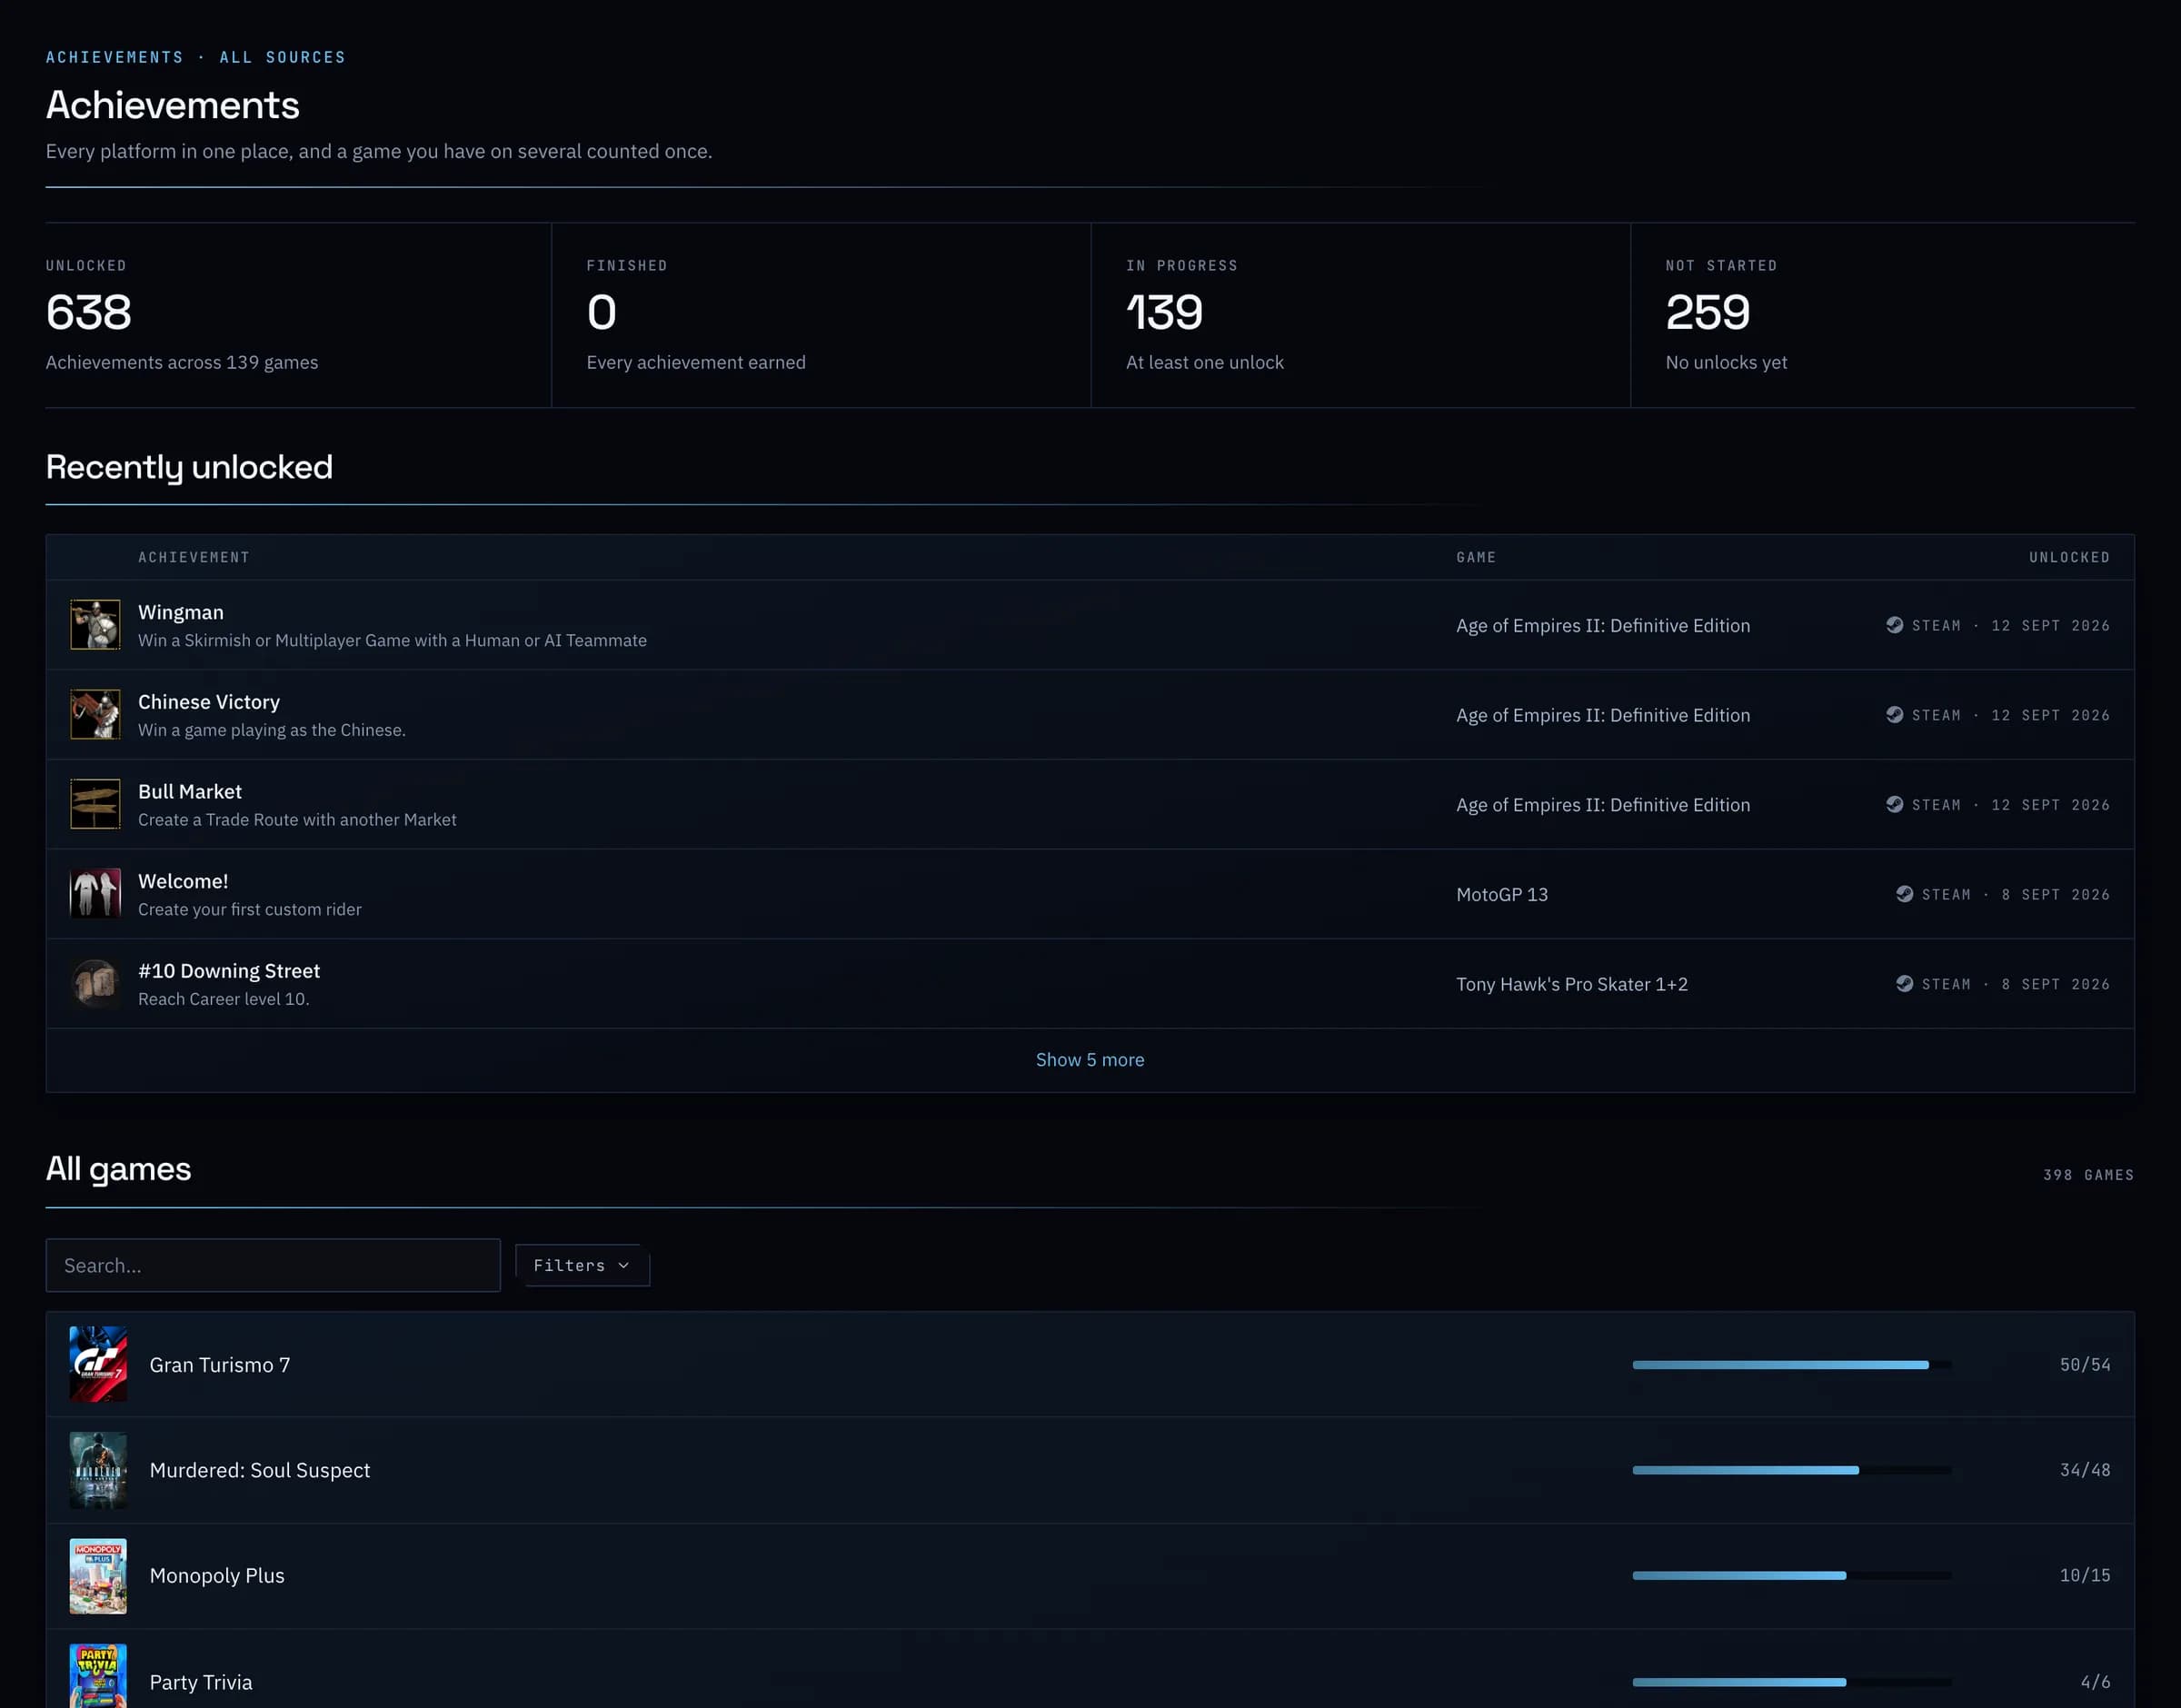Select the In Progress 139 stat card
Screen dimensions: 2181x1708
(x=1361, y=315)
